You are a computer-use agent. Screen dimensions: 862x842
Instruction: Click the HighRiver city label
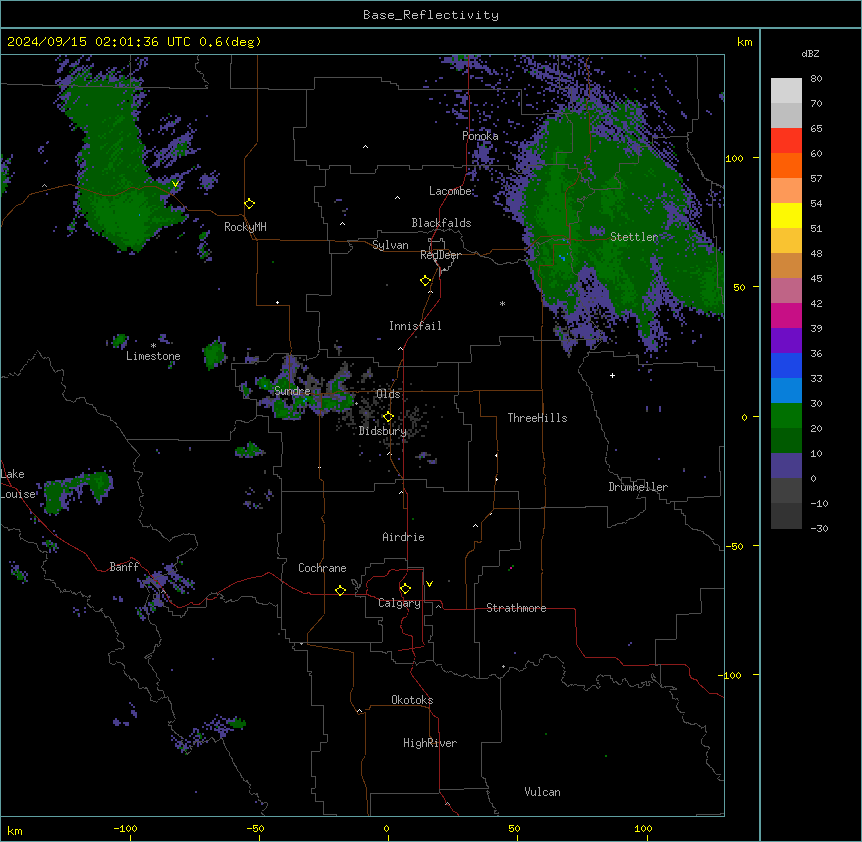[430, 743]
